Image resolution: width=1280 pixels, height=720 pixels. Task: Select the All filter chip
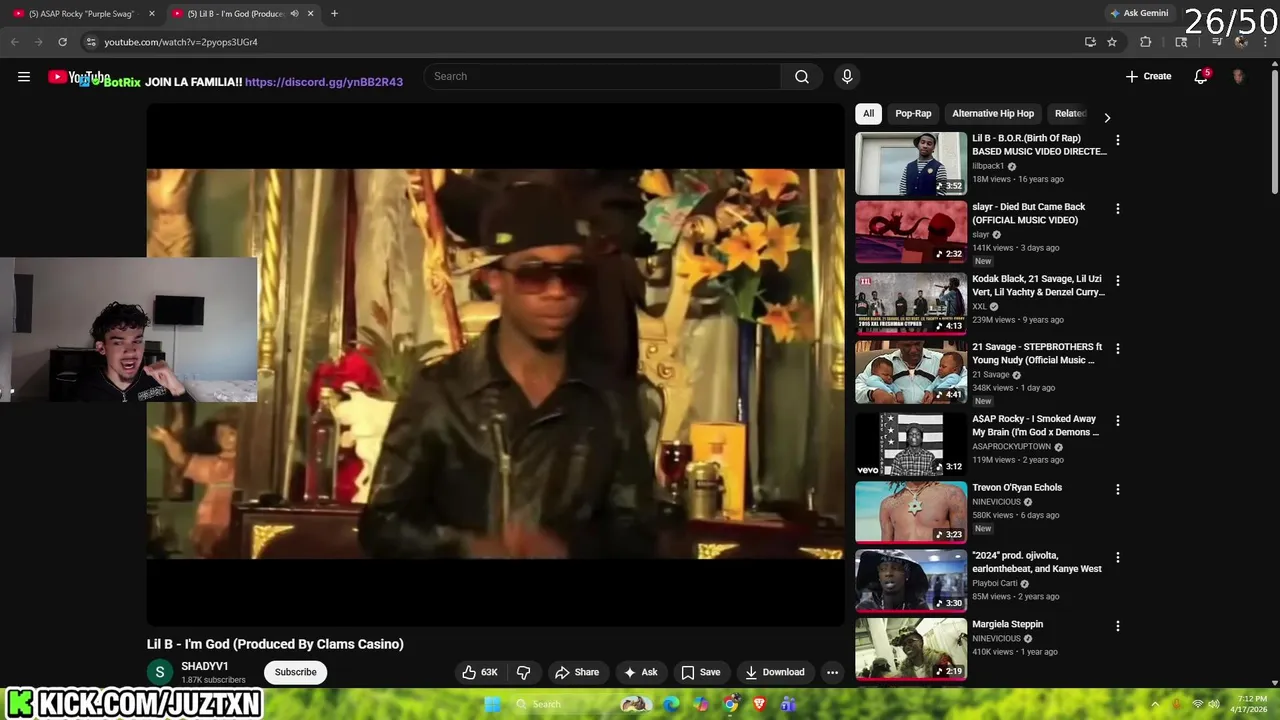point(868,114)
